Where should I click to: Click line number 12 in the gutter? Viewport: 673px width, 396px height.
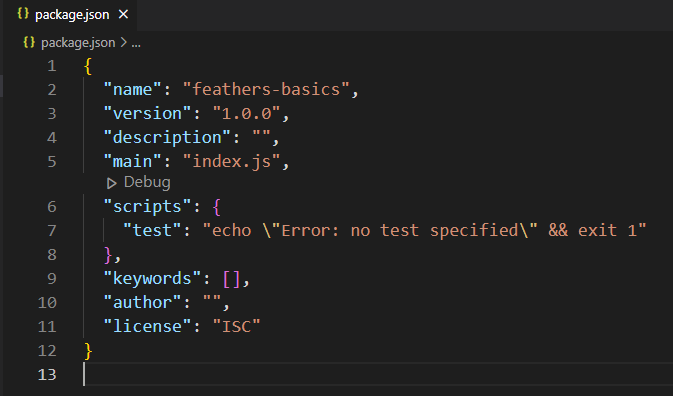click(x=47, y=351)
